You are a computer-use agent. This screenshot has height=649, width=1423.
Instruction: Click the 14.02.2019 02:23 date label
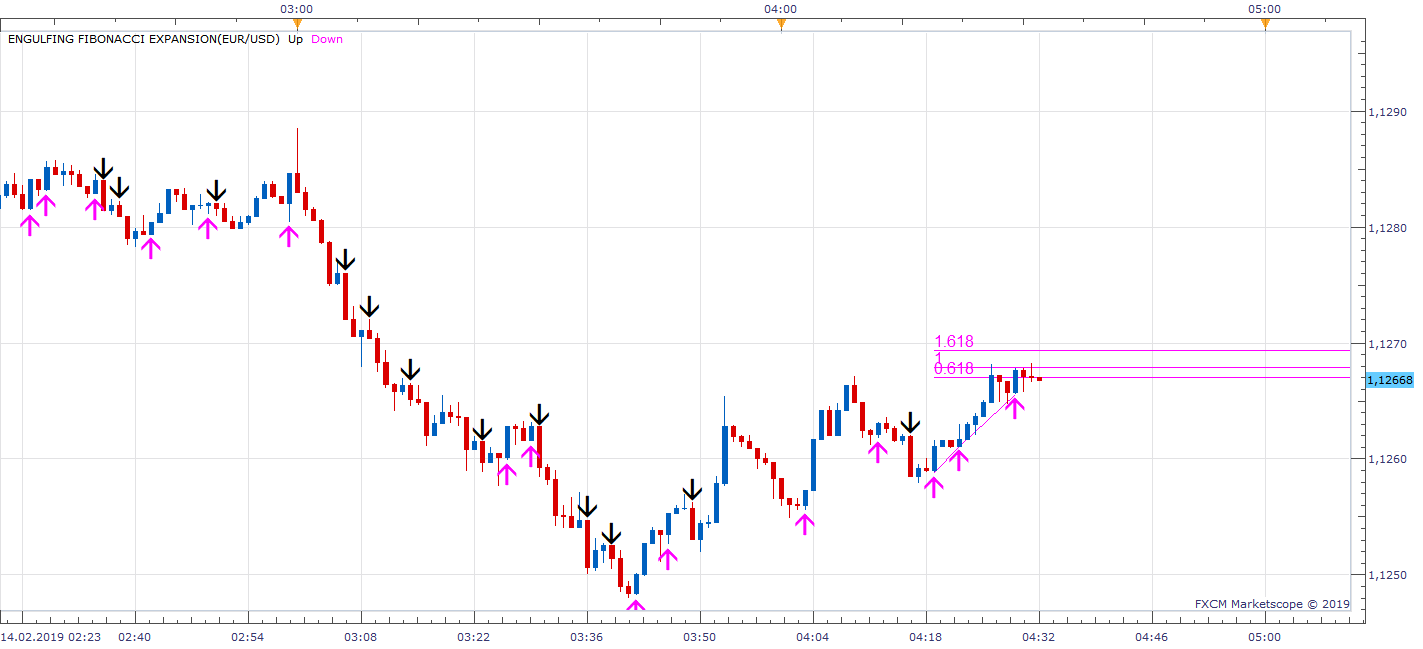coord(50,636)
